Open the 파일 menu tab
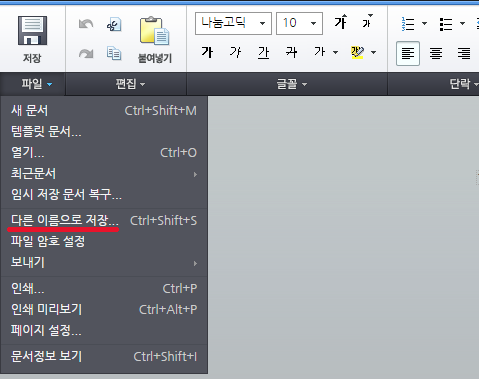The height and width of the screenshot is (379, 479). click(33, 84)
